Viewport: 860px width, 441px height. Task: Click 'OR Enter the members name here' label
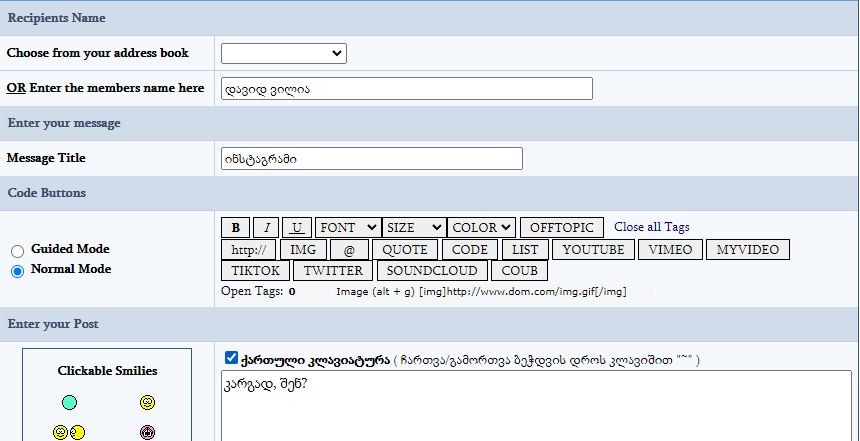pyautogui.click(x=105, y=88)
